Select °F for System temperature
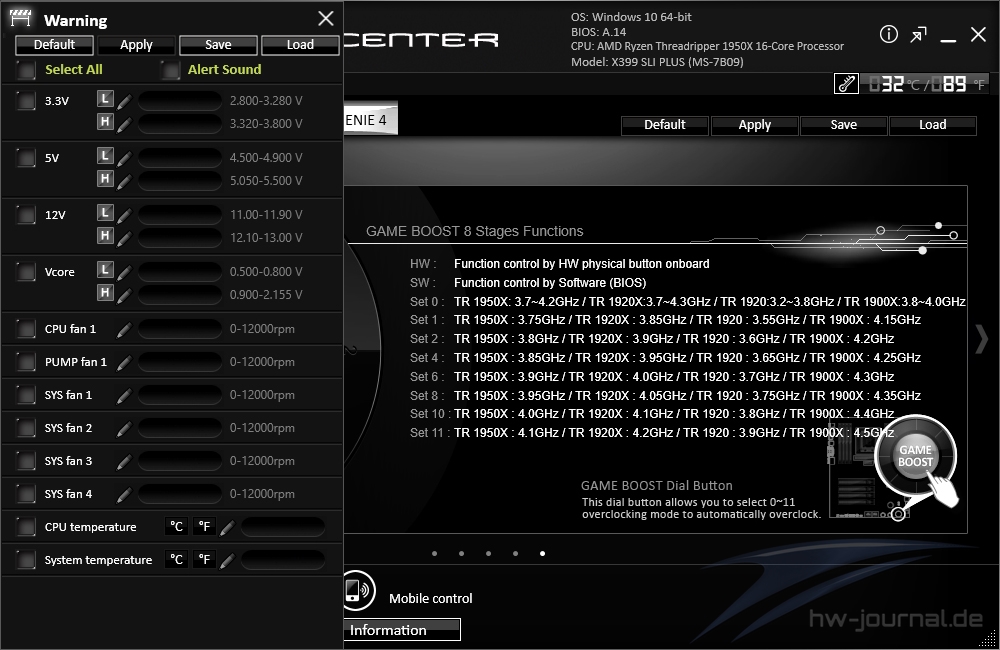The width and height of the screenshot is (1000, 650). point(204,560)
